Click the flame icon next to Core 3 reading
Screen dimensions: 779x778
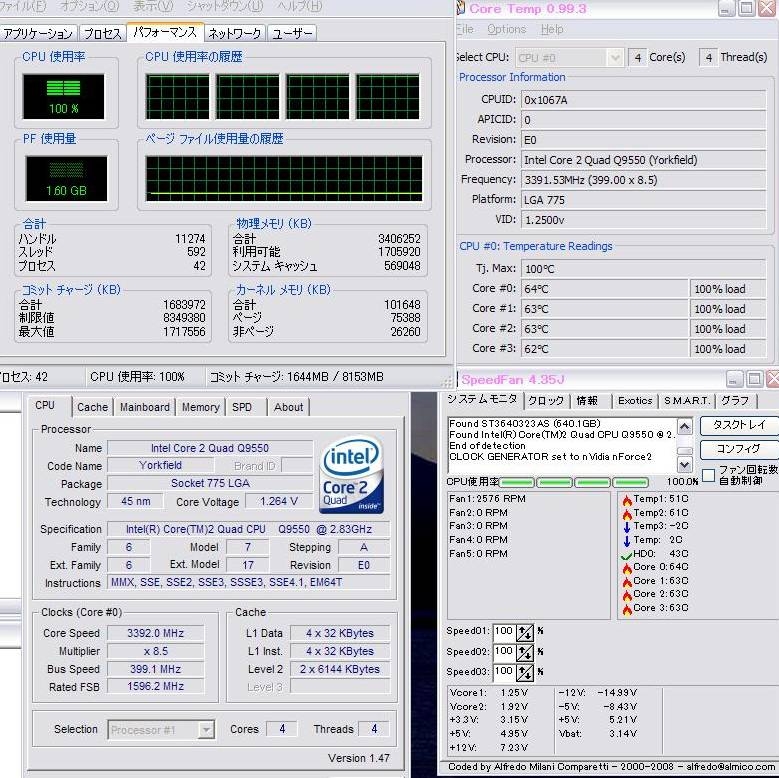click(x=627, y=609)
